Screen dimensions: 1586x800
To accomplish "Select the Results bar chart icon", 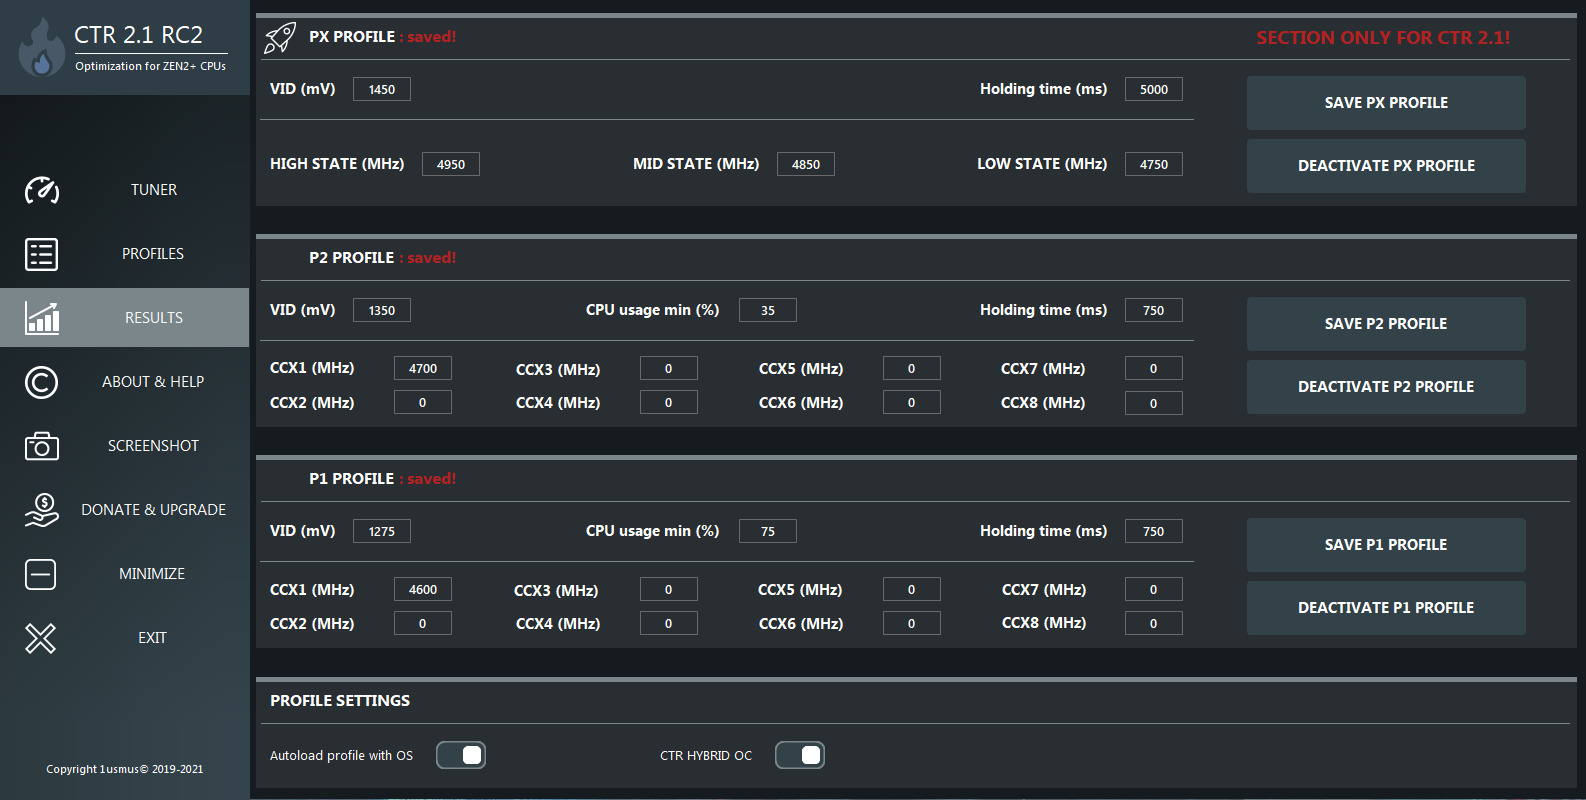I will click(x=41, y=318).
